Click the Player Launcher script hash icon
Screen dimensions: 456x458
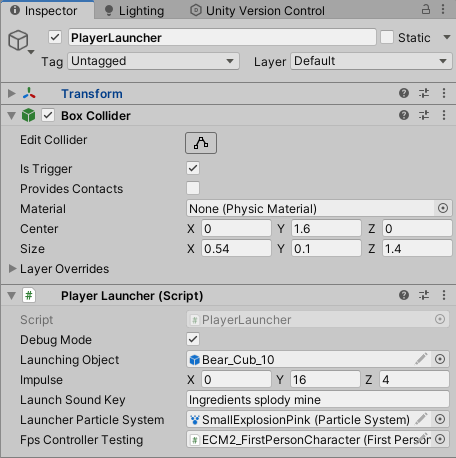(29, 295)
